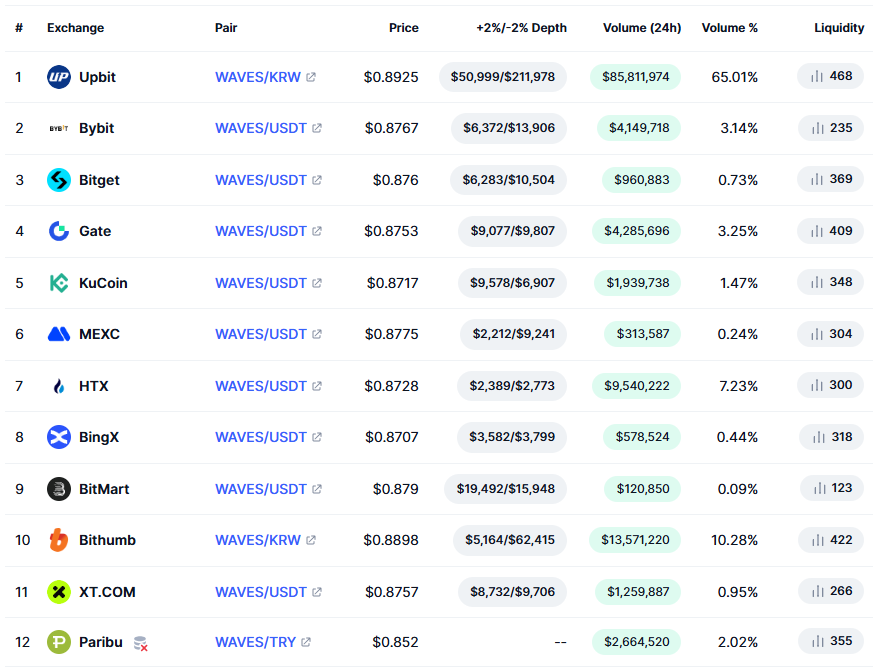Click external link icon in Bybit row
This screenshot has height=670, width=873.
pyautogui.click(x=317, y=129)
